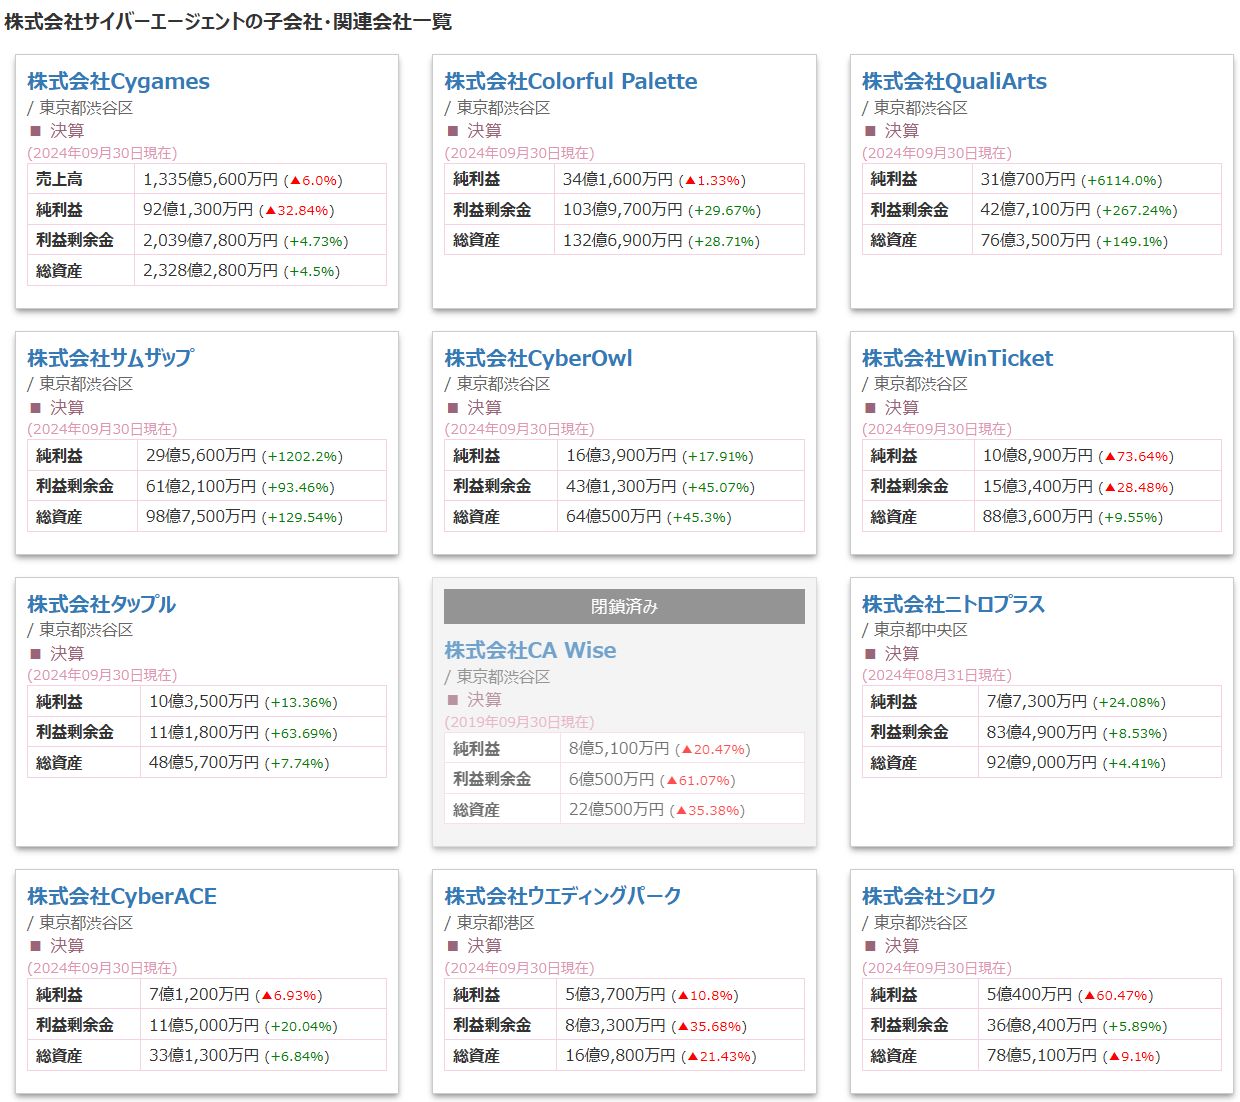The width and height of the screenshot is (1240, 1102).
Task: Click the red triangle in シロク 総資産 row
Action: [1114, 1056]
